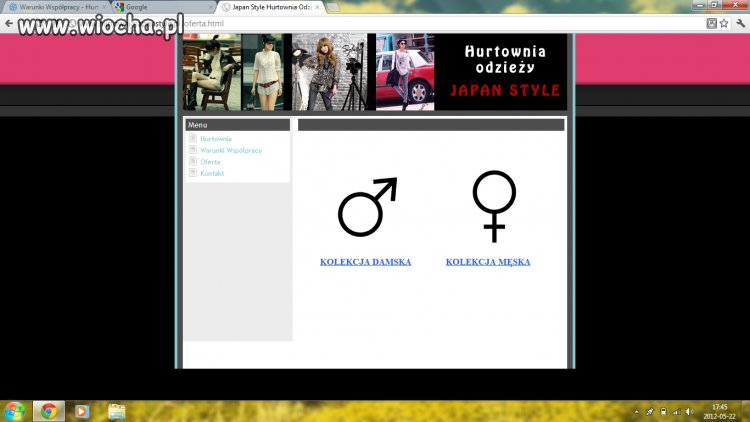Check the network signal tray icon
The width and height of the screenshot is (750, 422).
point(676,411)
